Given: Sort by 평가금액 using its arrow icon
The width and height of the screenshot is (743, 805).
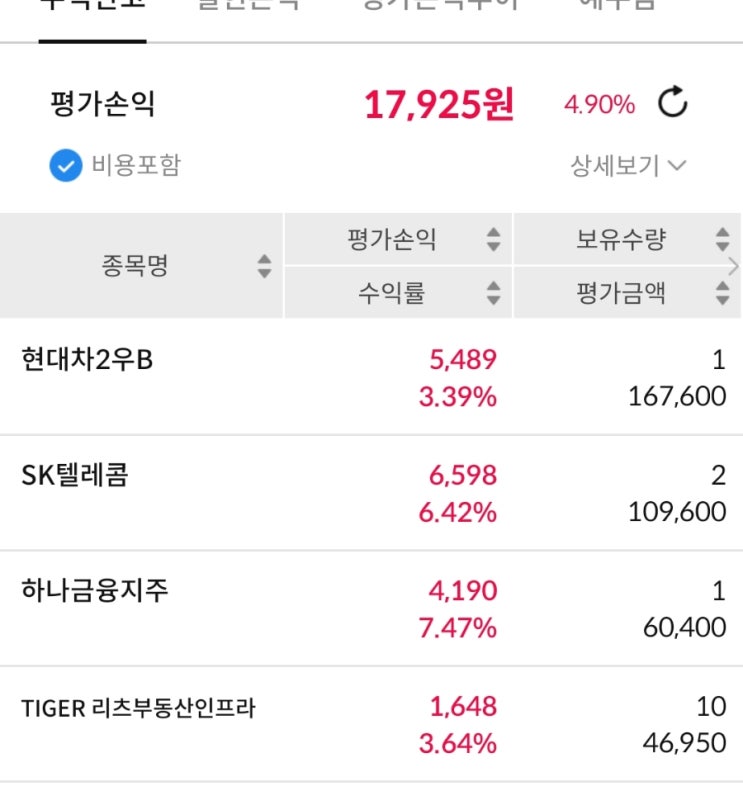Looking at the screenshot, I should click(x=722, y=293).
